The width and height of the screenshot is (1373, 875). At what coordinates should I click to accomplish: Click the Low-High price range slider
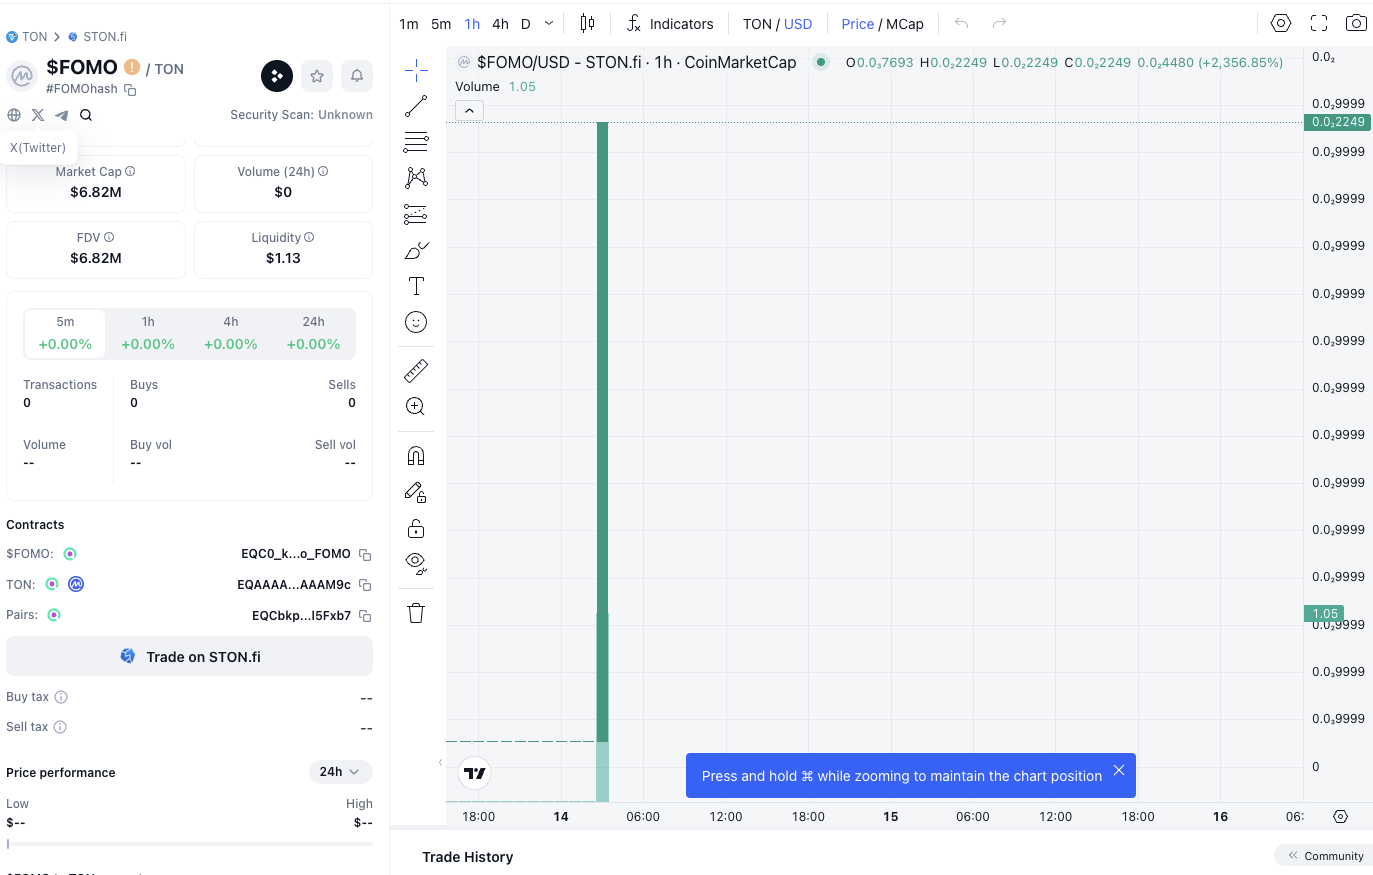pyautogui.click(x=189, y=844)
